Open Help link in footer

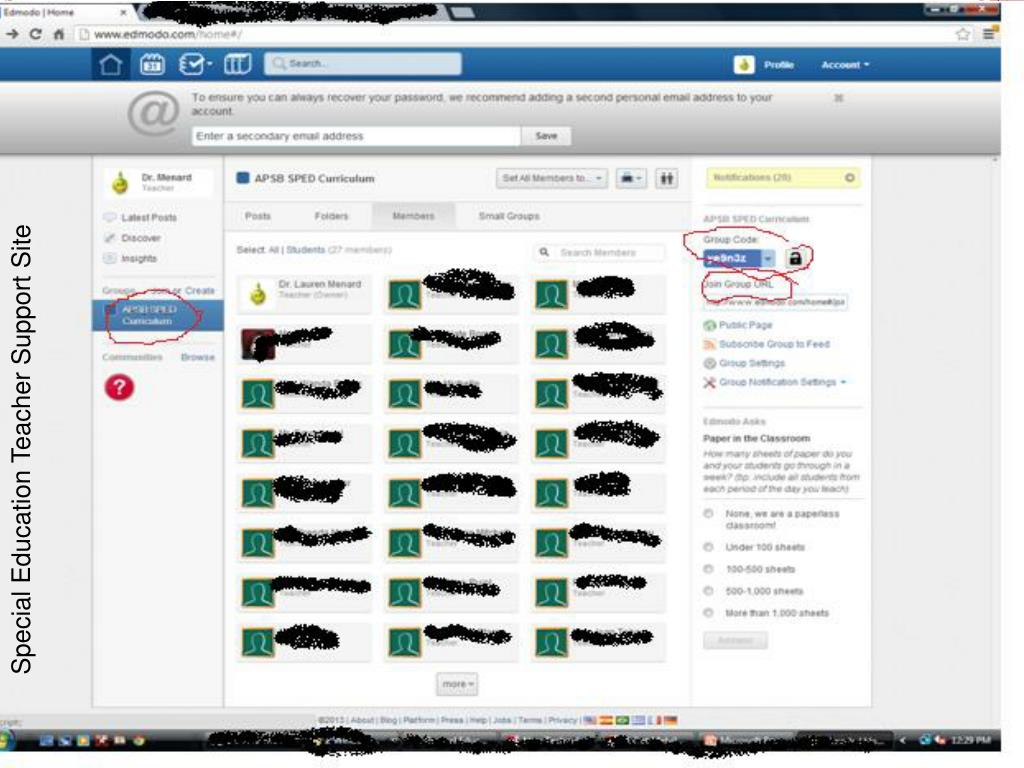pos(478,720)
